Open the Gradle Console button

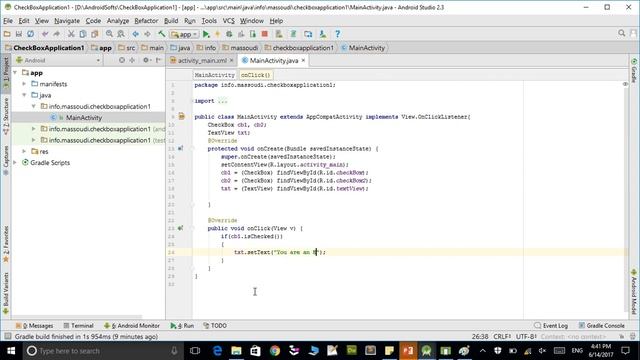(602, 326)
